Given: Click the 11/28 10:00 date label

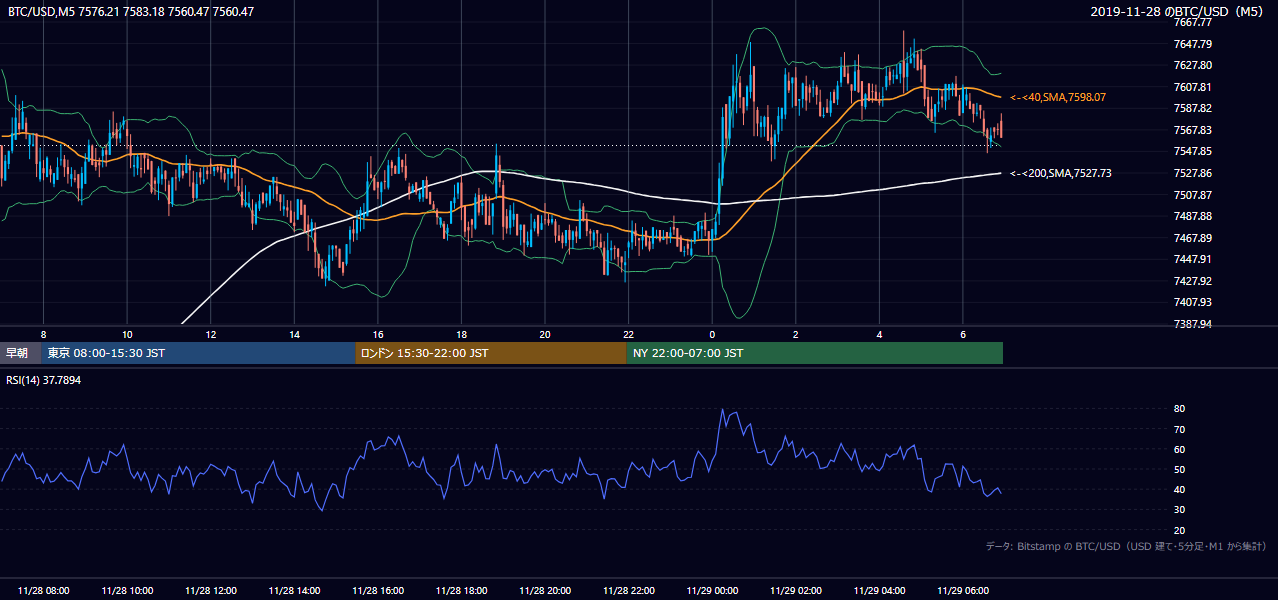Looking at the screenshot, I should [x=127, y=591].
